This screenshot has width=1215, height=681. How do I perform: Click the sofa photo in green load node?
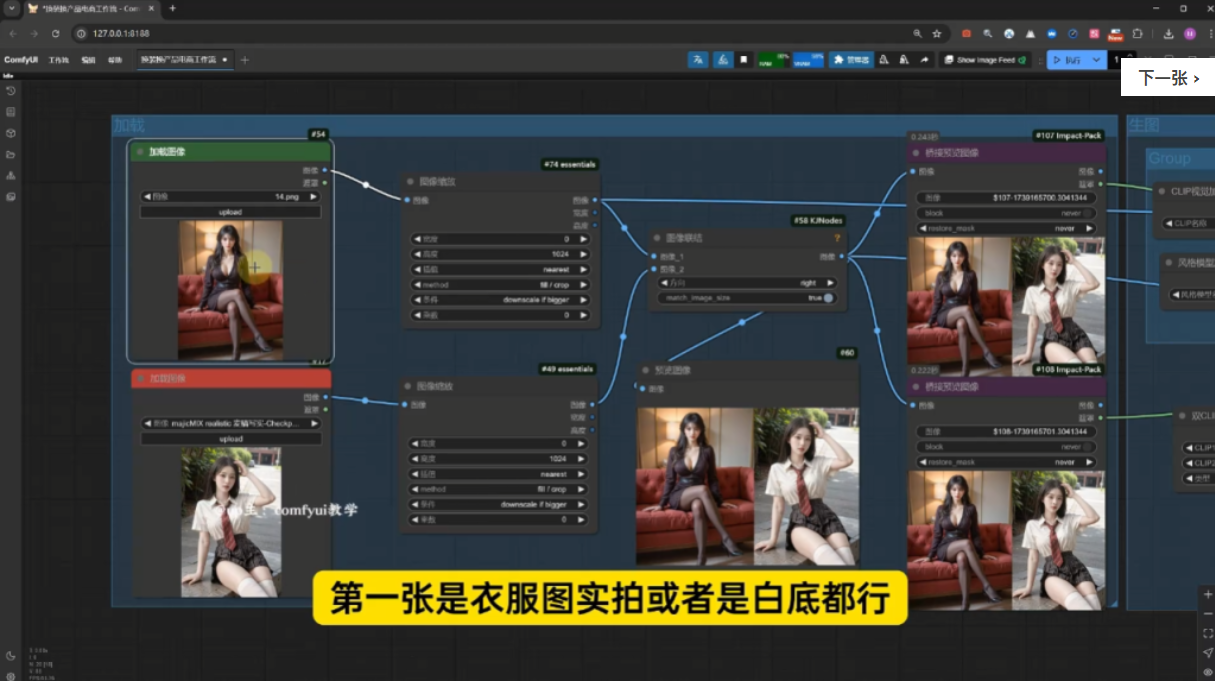pos(230,290)
